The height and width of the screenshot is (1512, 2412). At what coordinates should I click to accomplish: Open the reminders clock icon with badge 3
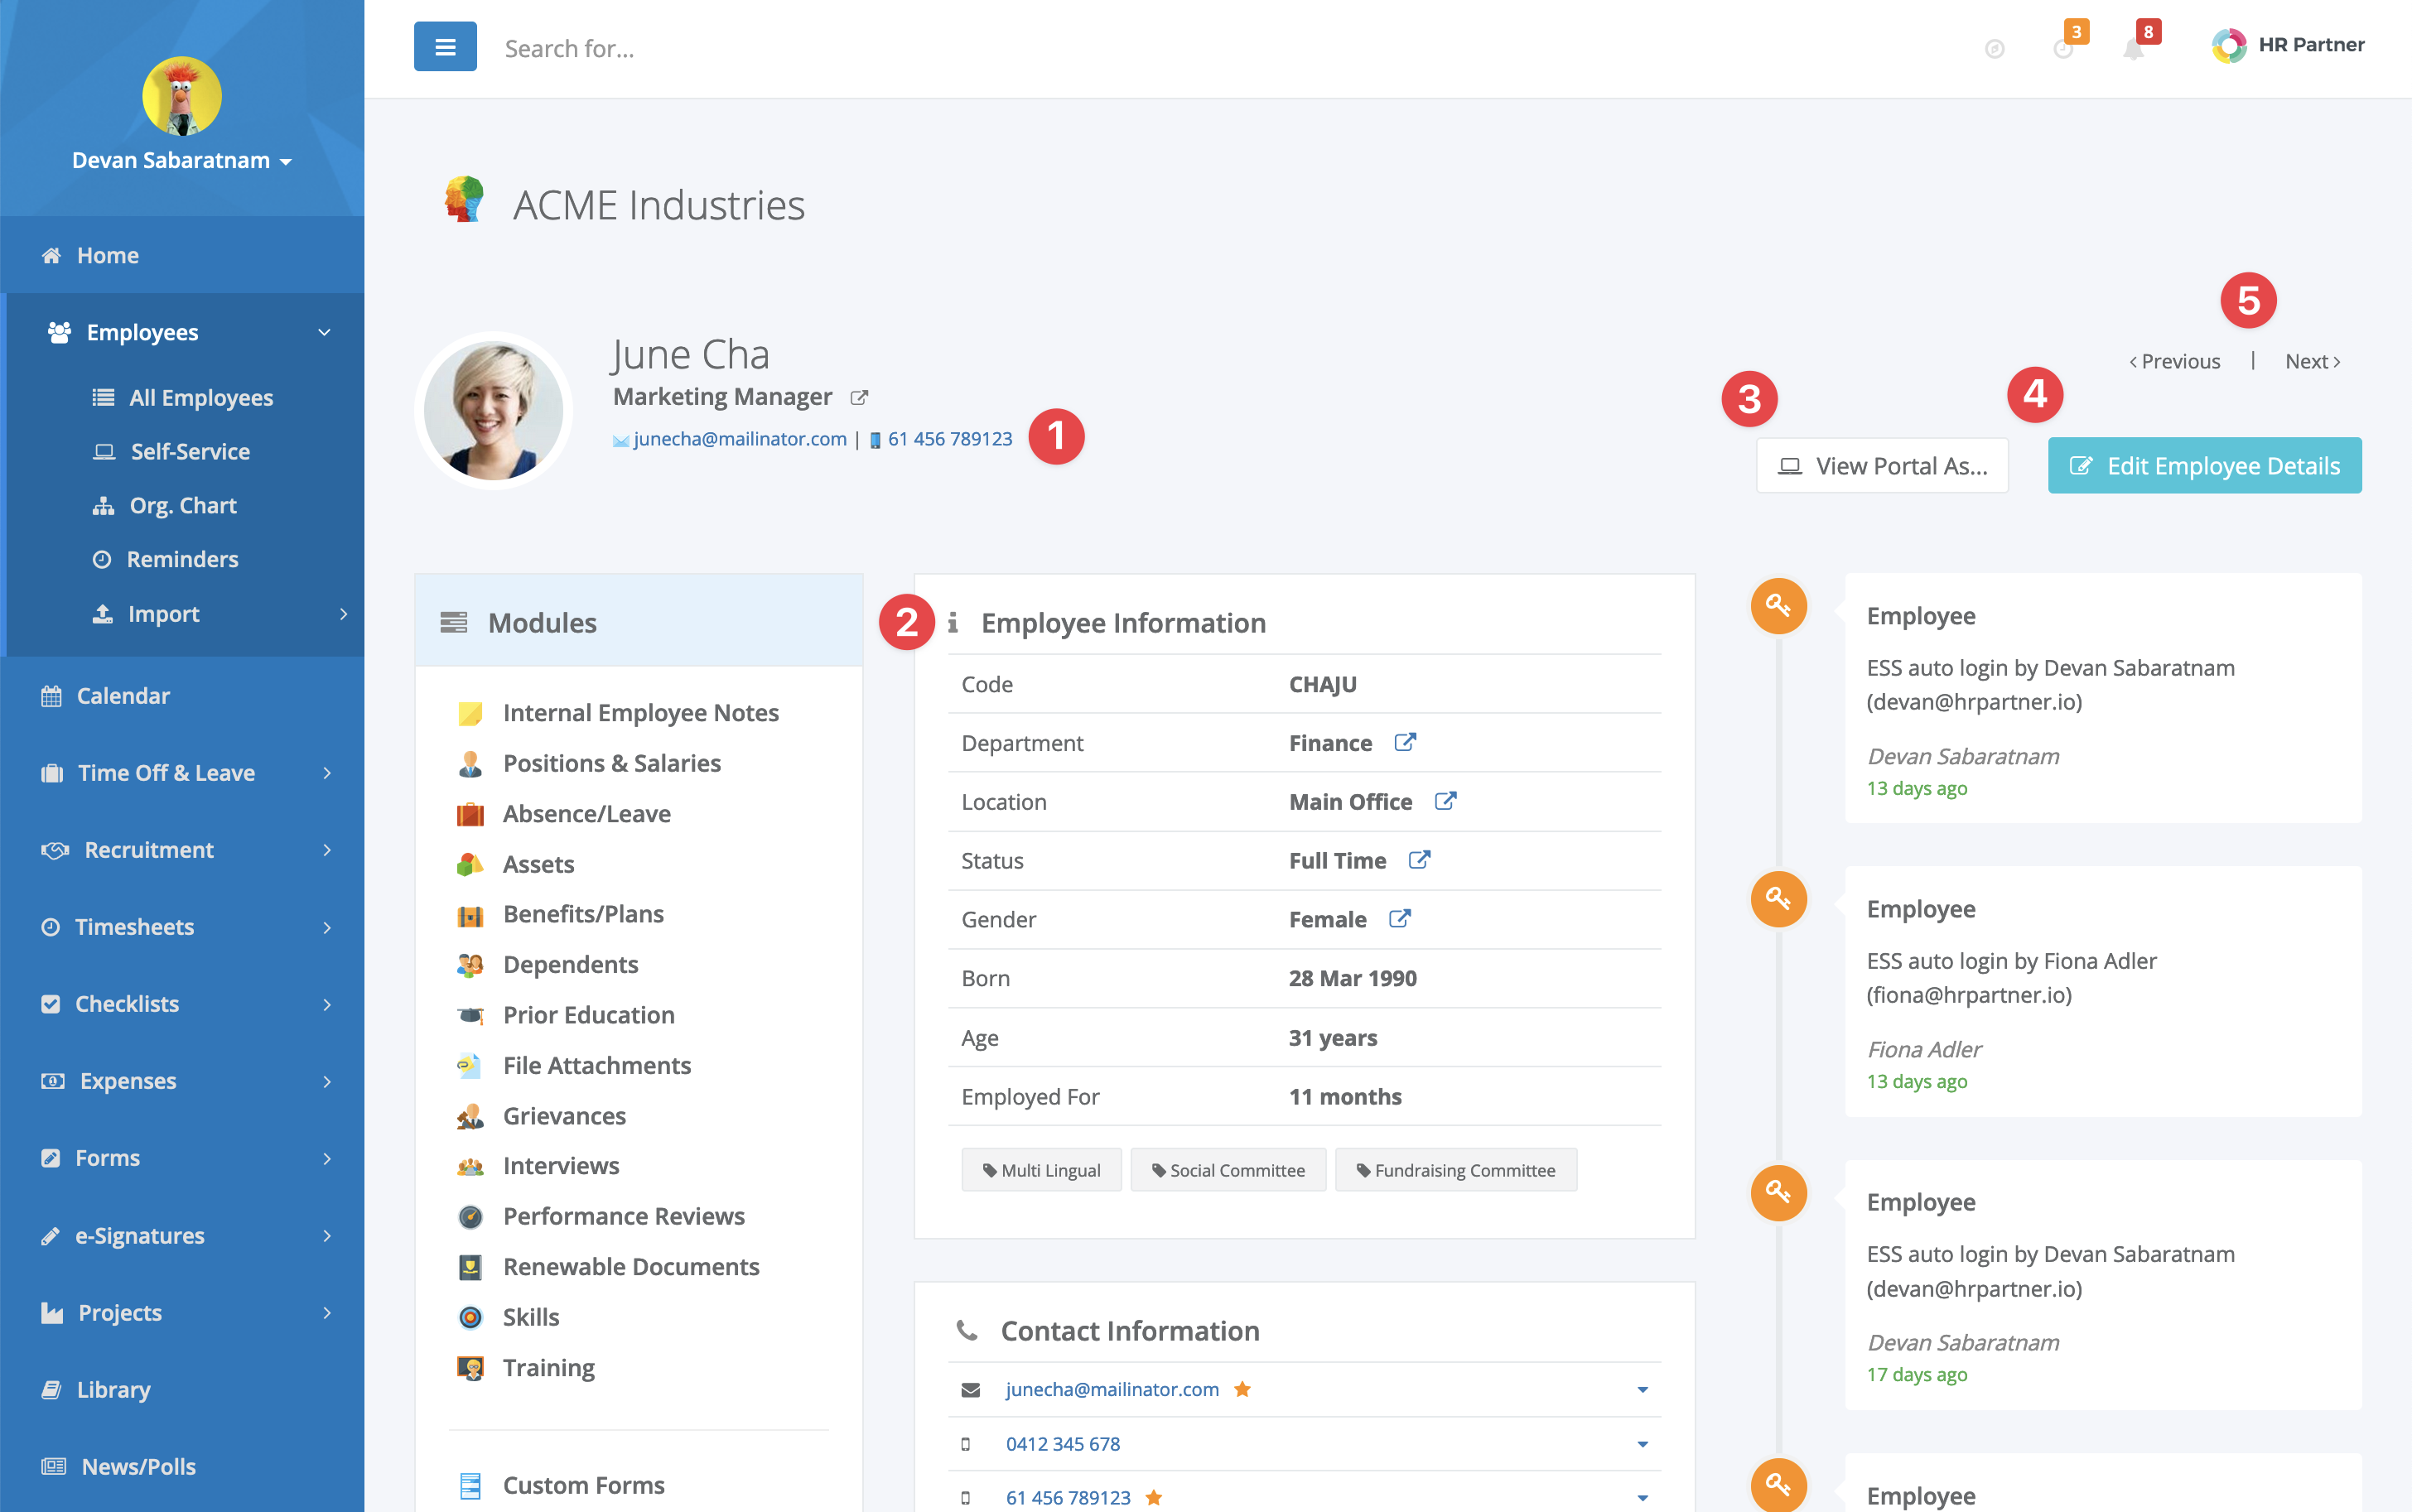pyautogui.click(x=2062, y=49)
